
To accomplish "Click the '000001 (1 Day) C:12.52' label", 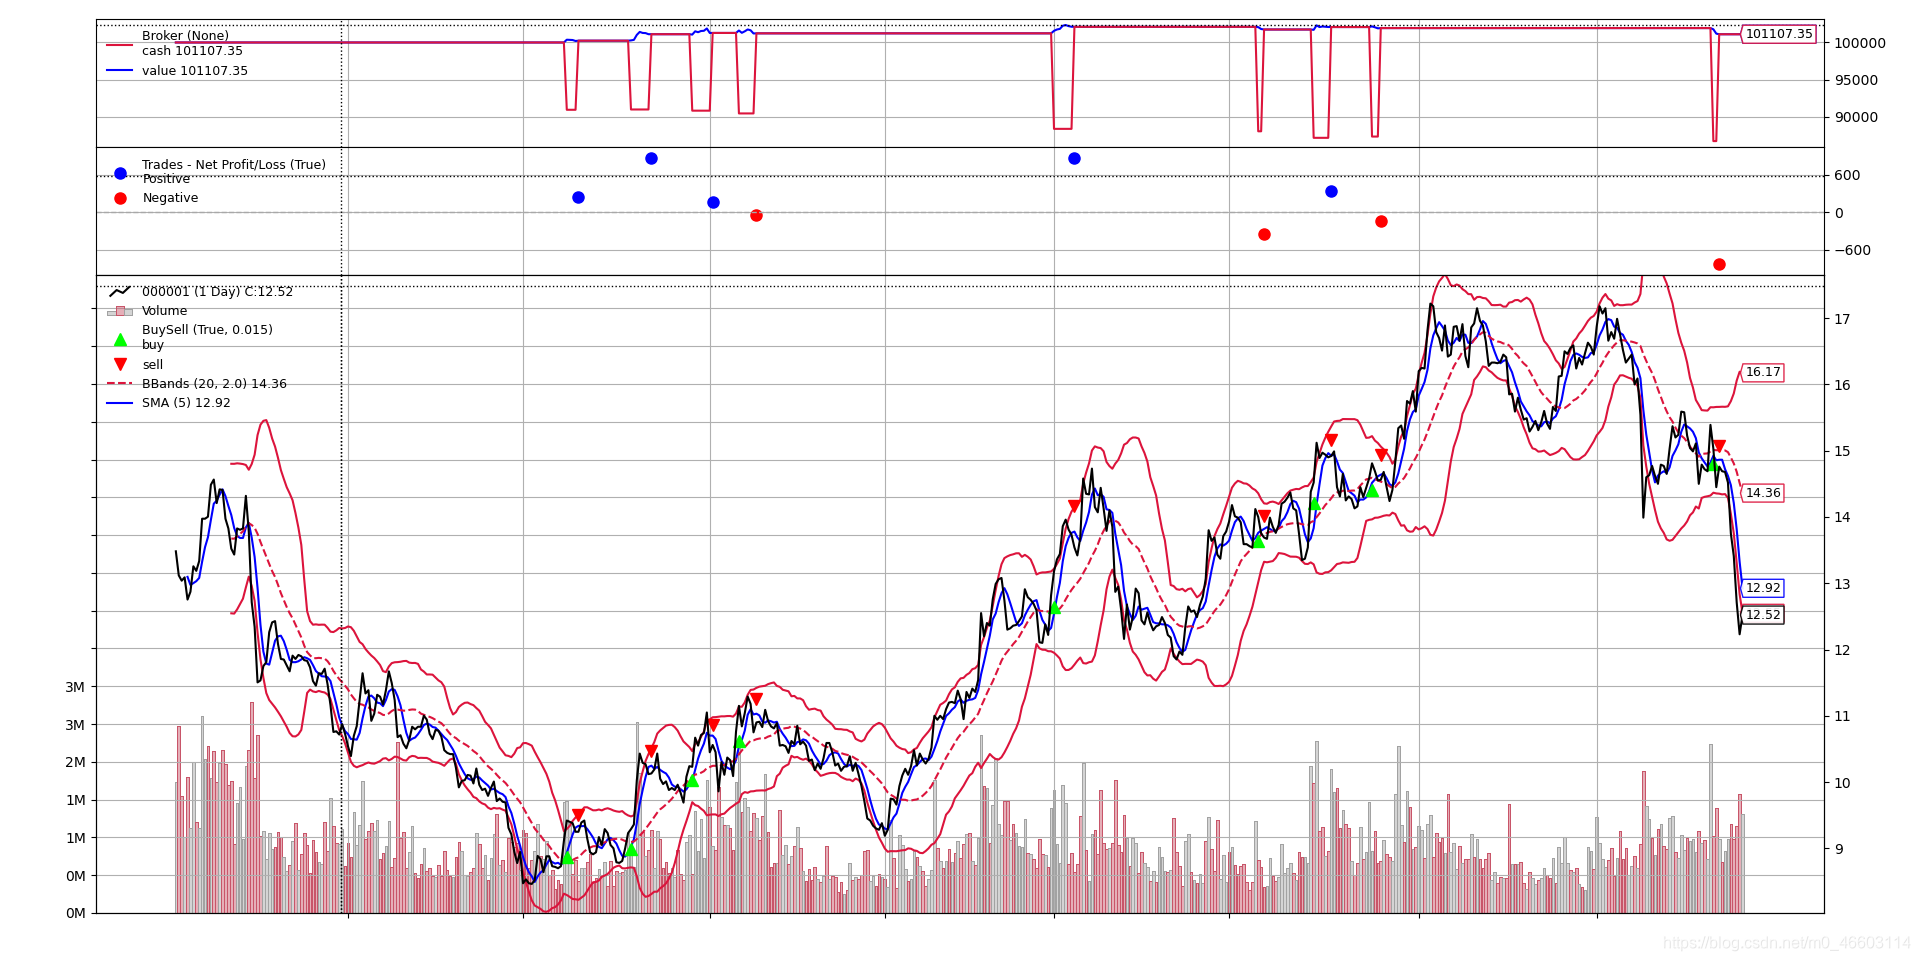I will [217, 292].
